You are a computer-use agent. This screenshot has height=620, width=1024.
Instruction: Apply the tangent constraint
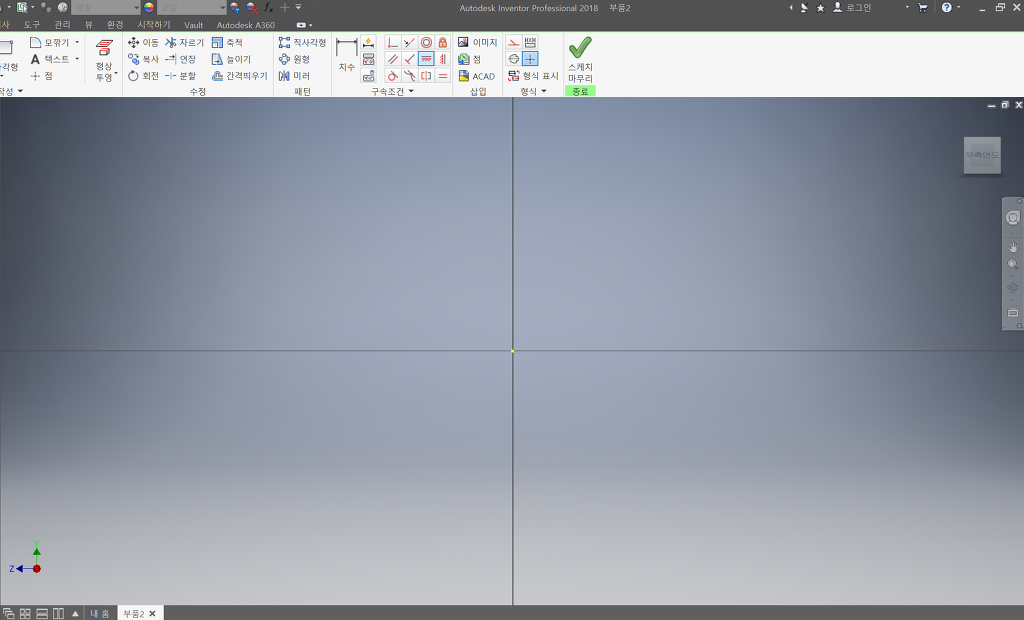(392, 76)
